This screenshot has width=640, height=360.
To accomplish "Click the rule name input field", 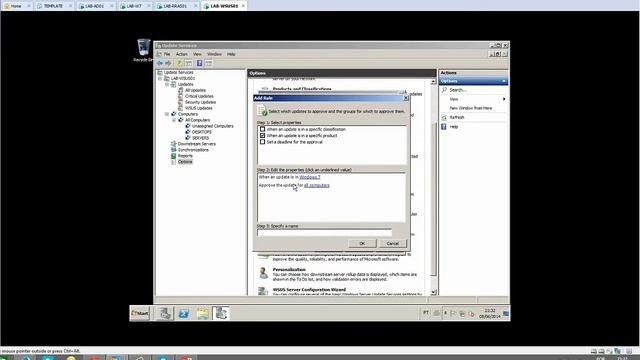I will coord(324,233).
